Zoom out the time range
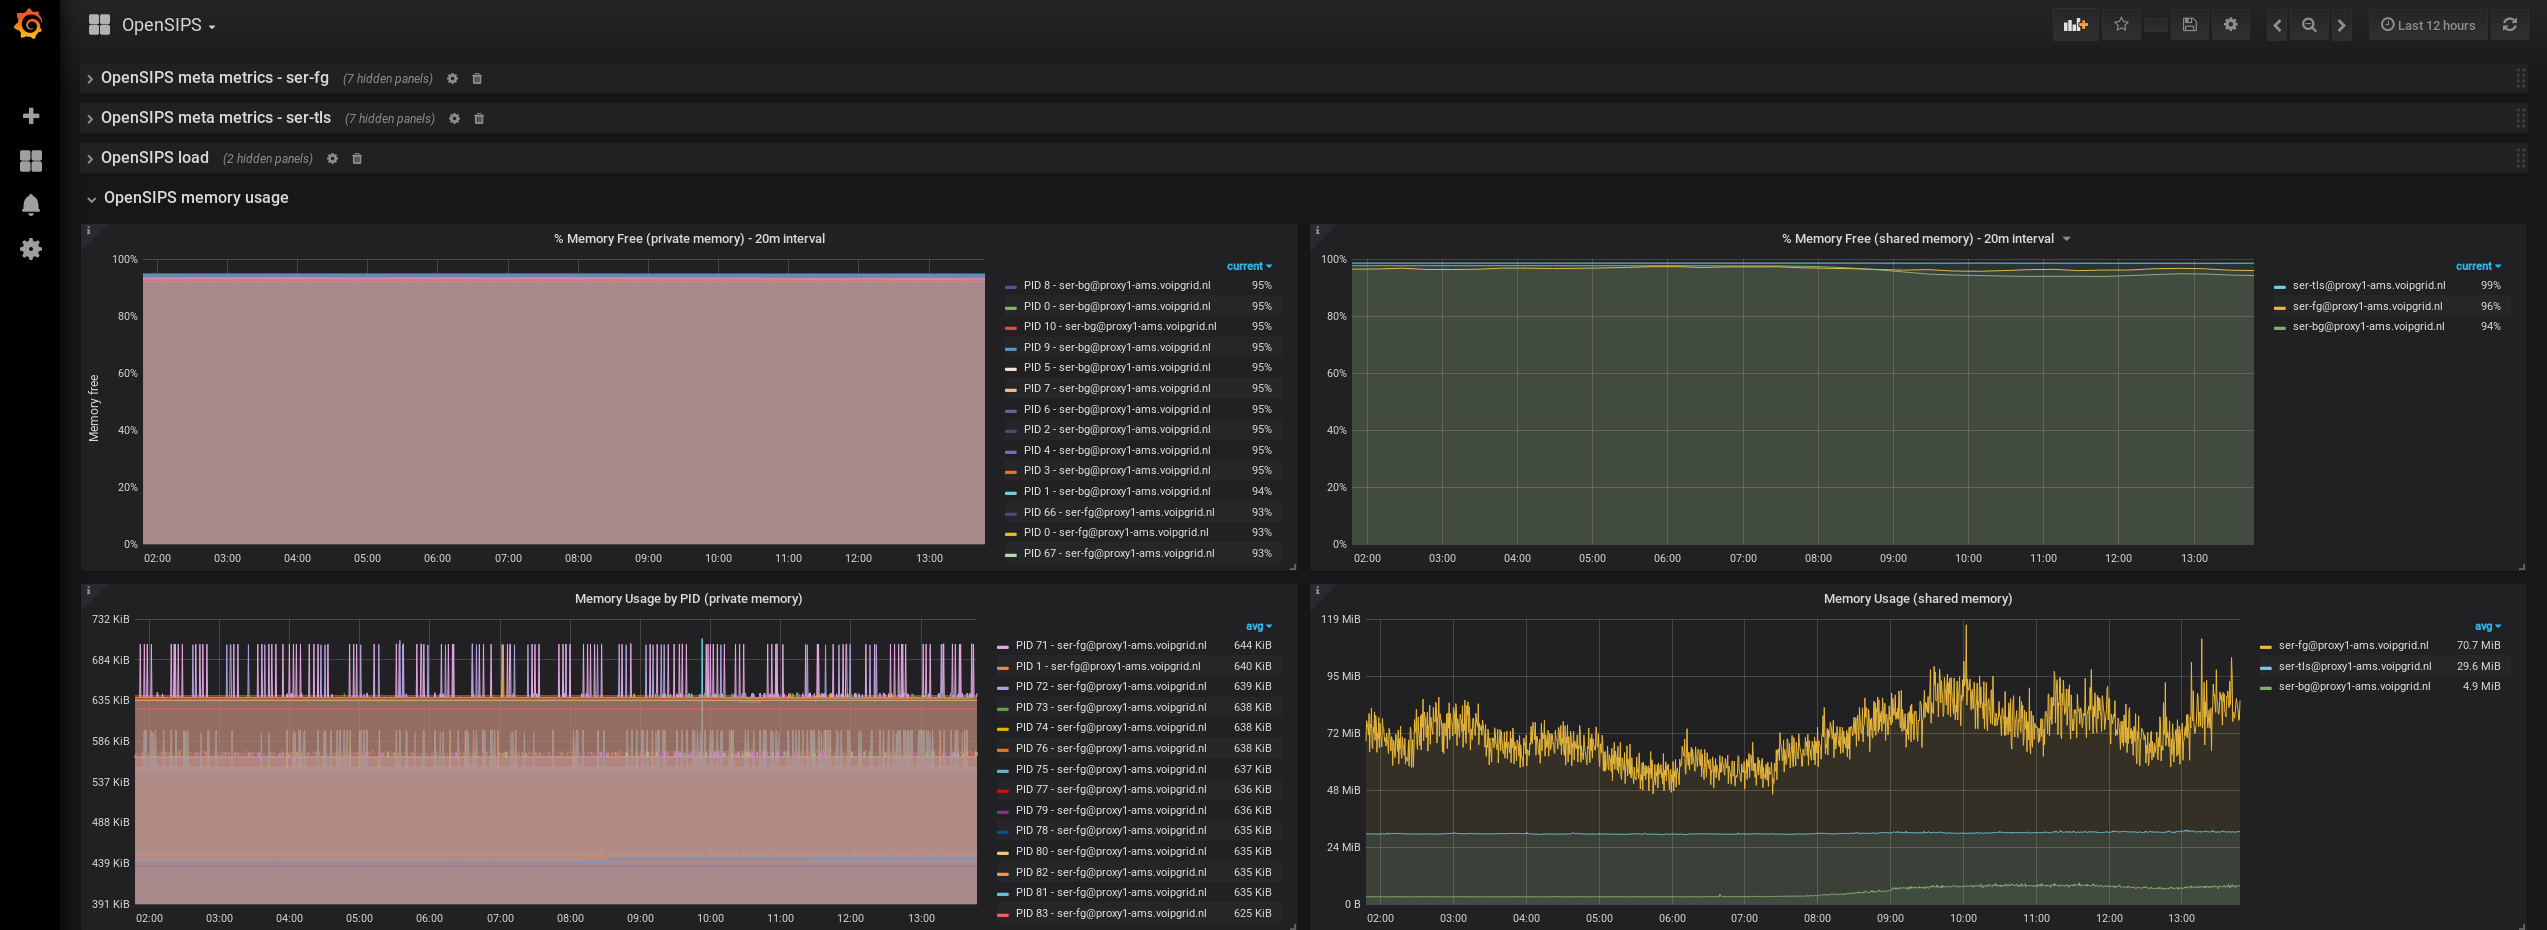 pos(2309,25)
